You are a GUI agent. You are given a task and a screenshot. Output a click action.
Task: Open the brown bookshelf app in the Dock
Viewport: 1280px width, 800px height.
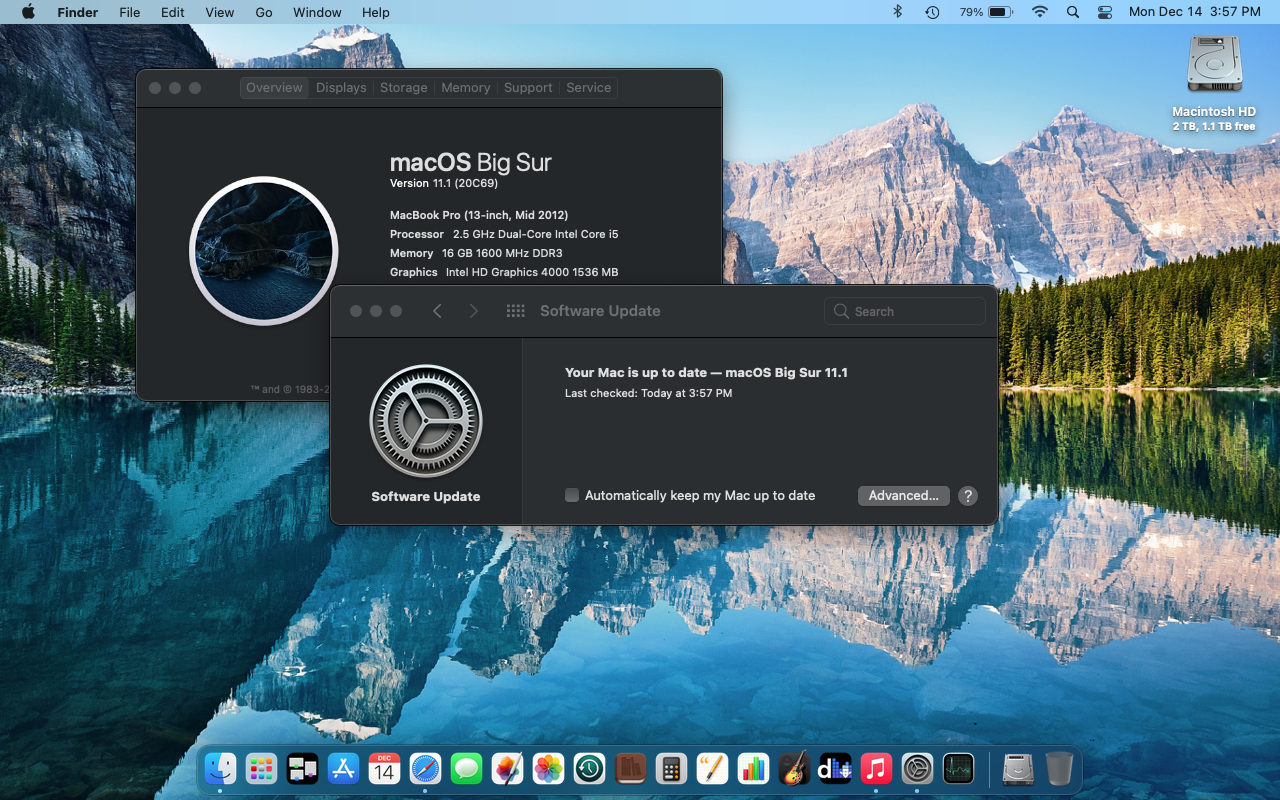[630, 768]
